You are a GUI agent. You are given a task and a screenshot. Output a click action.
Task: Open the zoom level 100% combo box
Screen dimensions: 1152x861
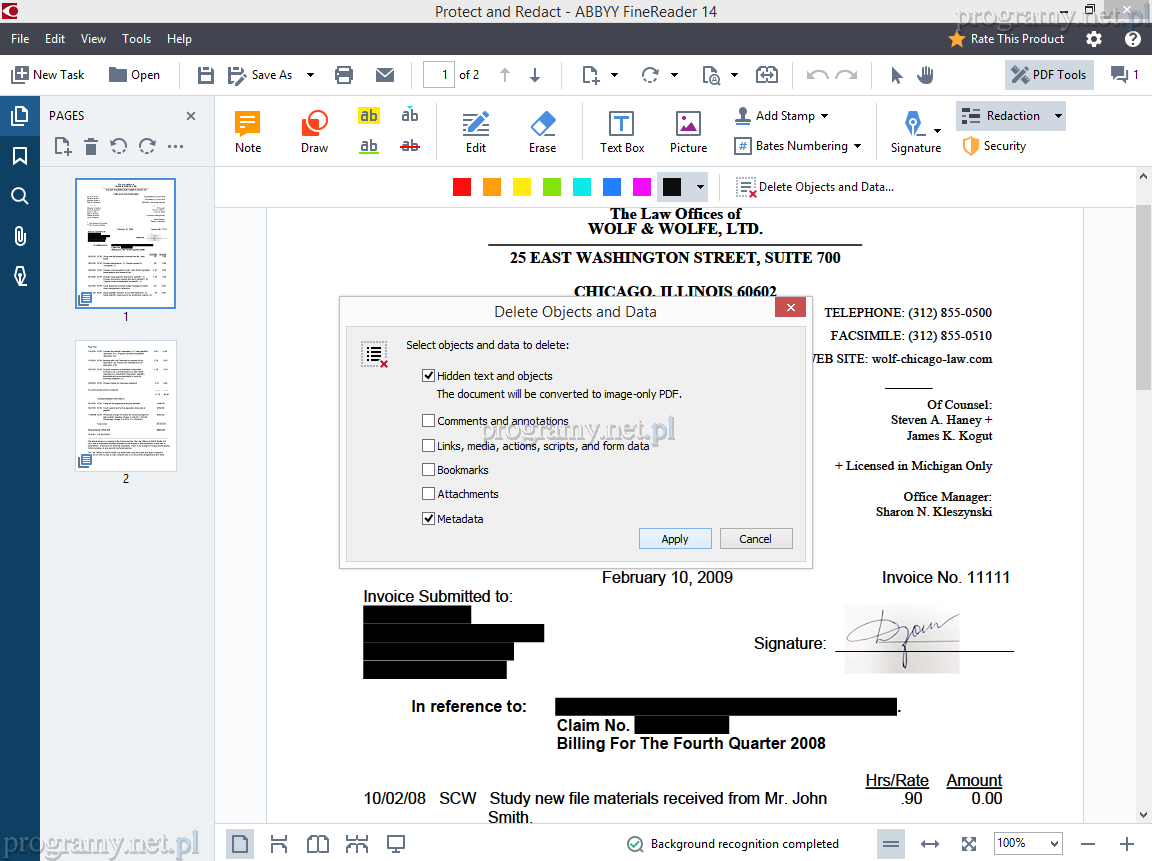(x=1028, y=844)
